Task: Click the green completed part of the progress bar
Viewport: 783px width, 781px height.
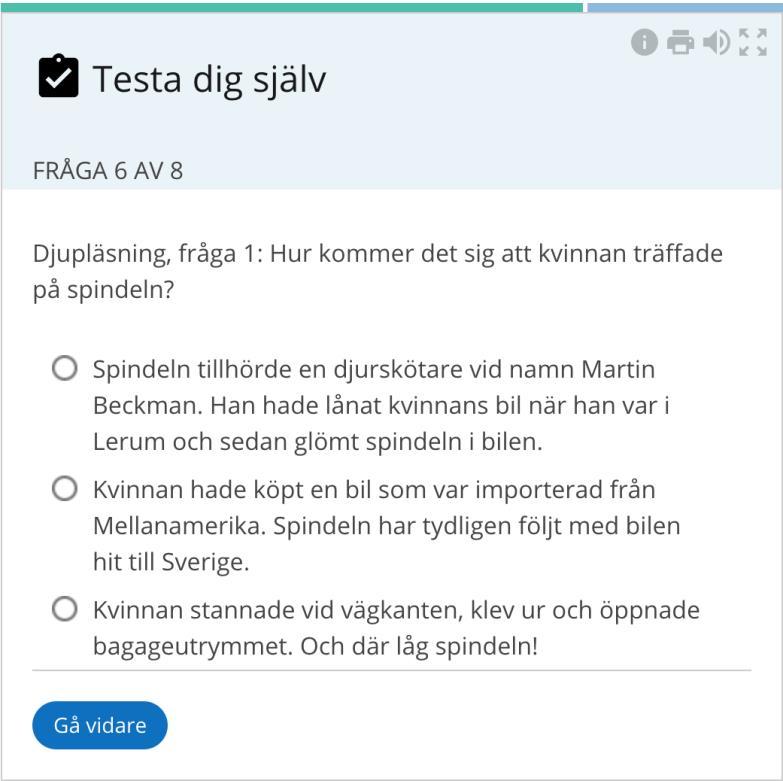Action: point(292,7)
